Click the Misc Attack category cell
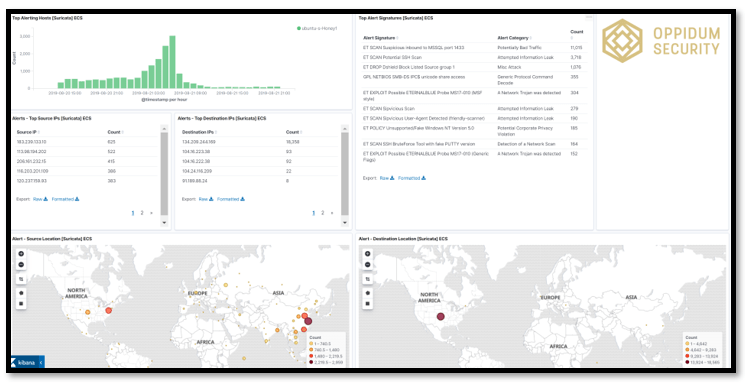The width and height of the screenshot is (745, 384). coord(508,67)
